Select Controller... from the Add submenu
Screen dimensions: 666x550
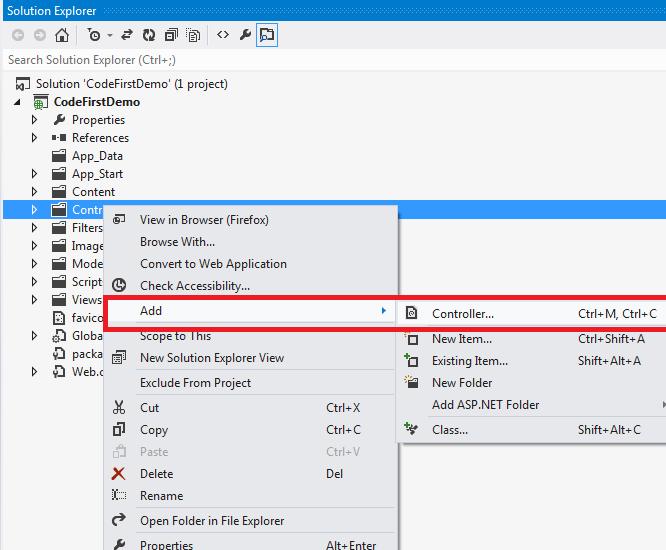click(x=462, y=314)
